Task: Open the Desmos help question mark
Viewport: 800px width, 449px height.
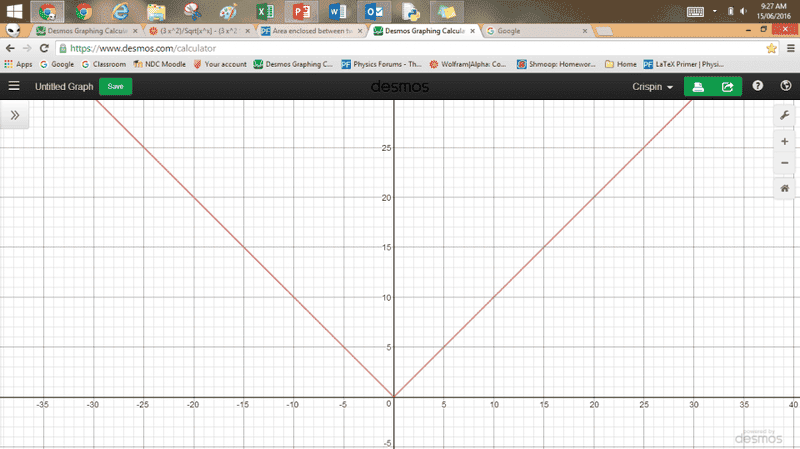Action: (758, 86)
